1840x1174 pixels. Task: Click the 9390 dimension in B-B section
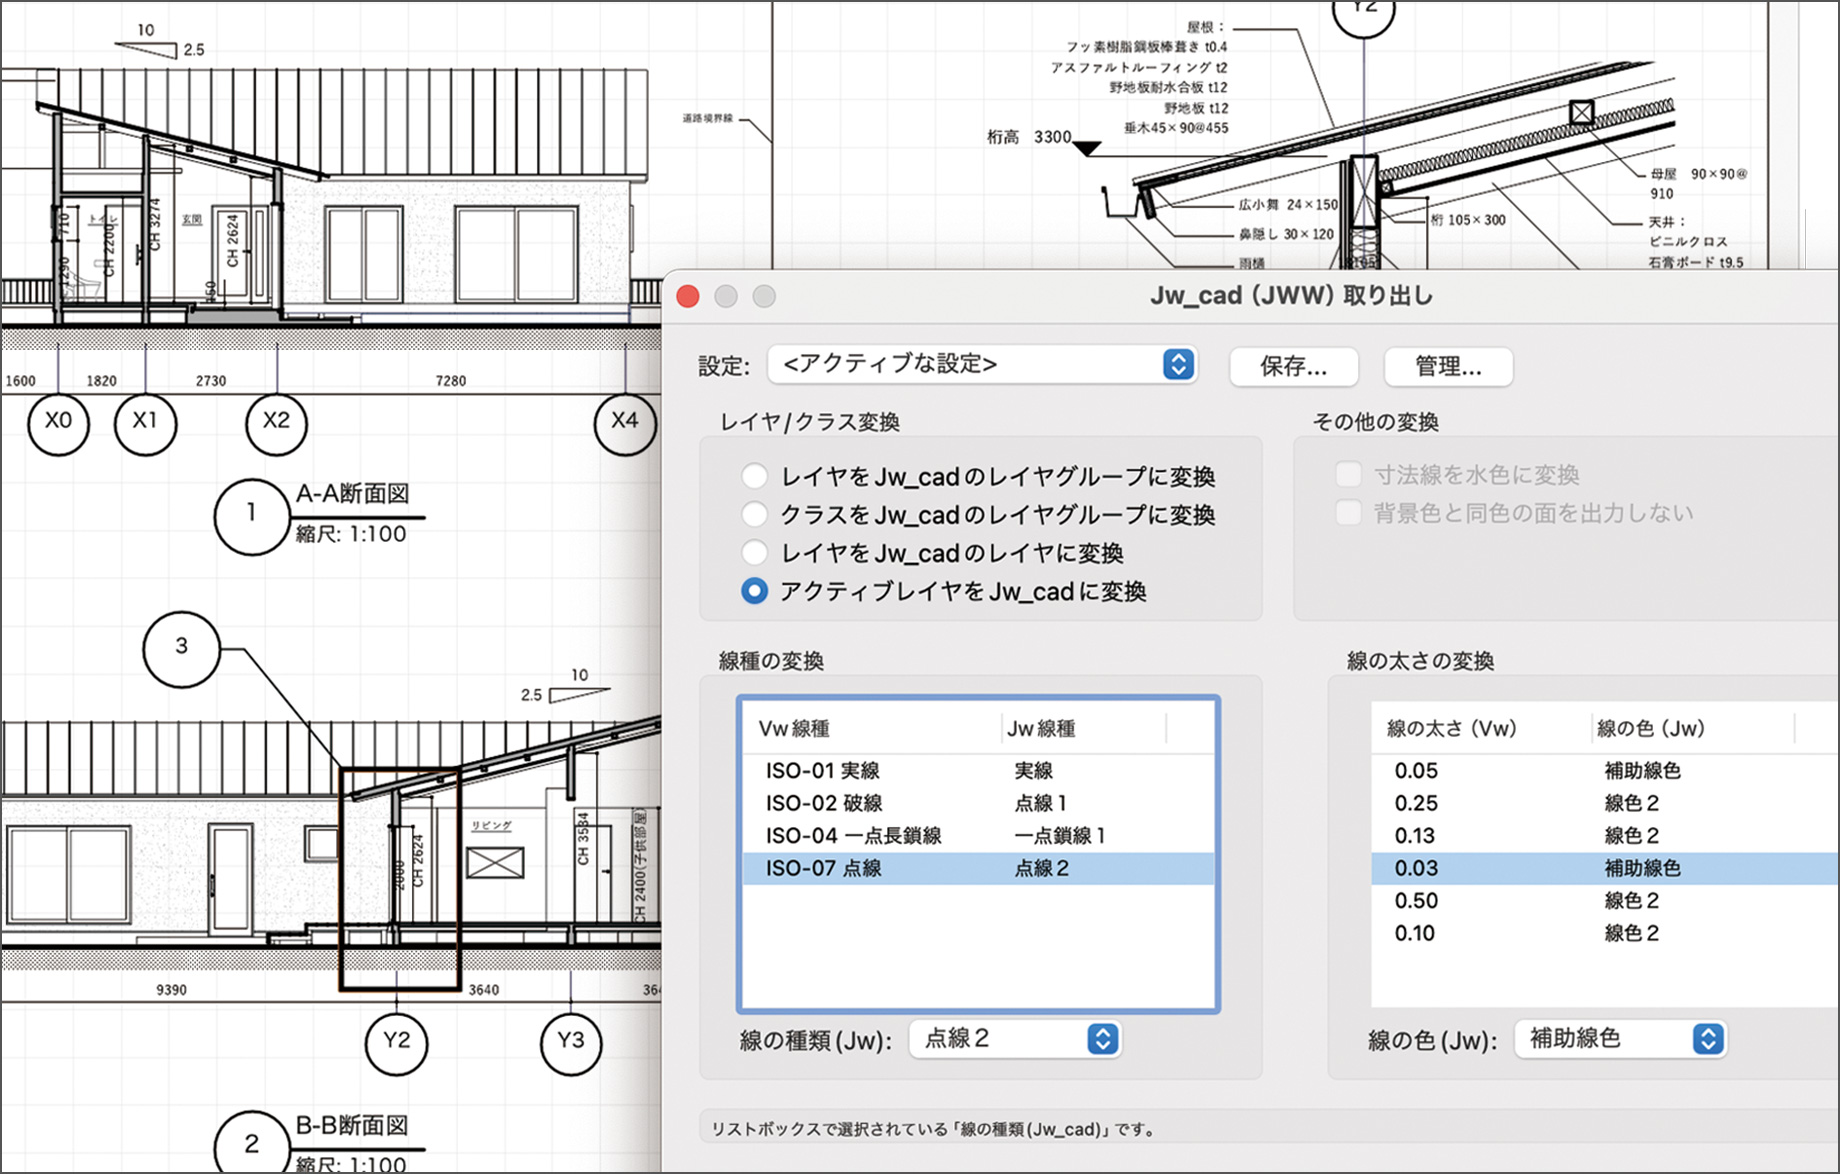point(171,990)
